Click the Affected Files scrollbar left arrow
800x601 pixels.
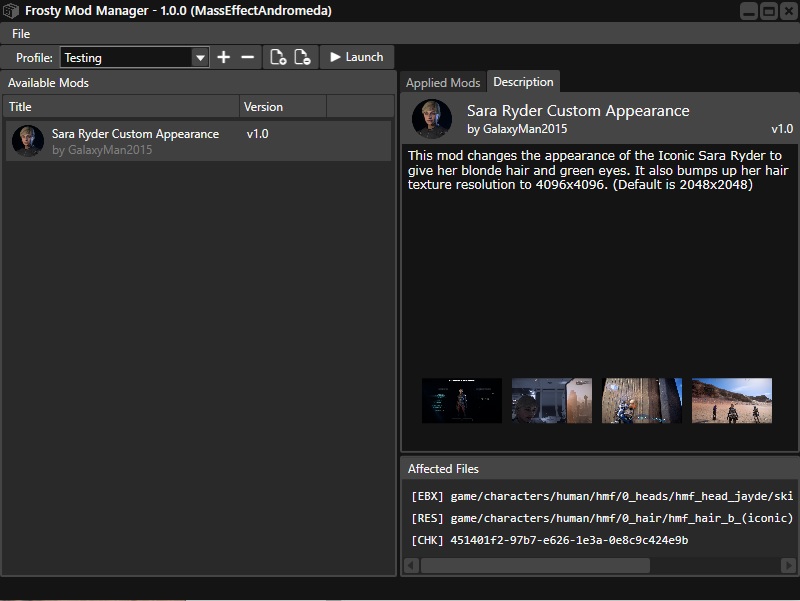coord(410,566)
